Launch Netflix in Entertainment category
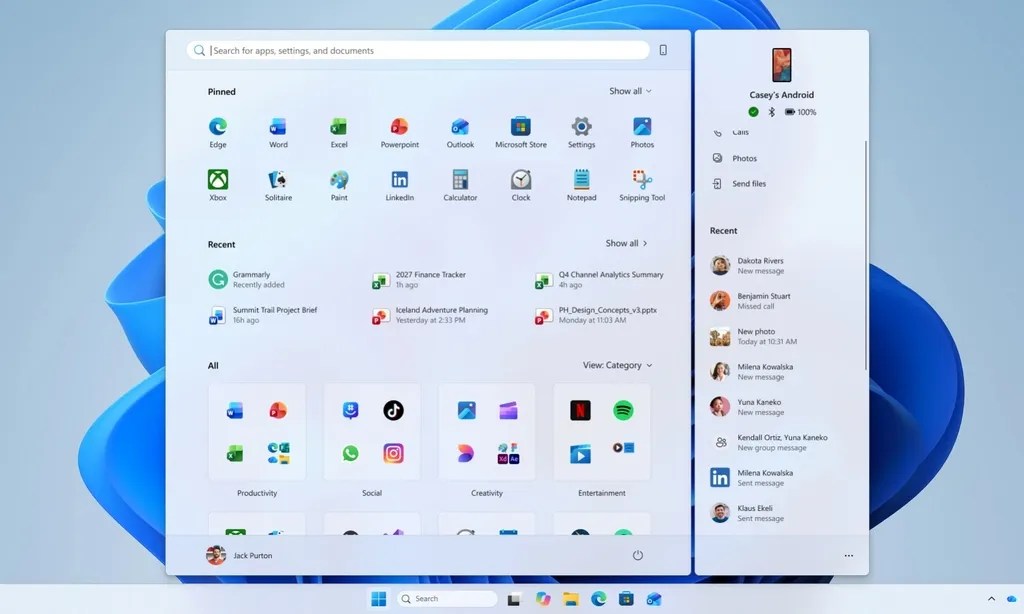The width and height of the screenshot is (1024, 614). click(x=580, y=410)
